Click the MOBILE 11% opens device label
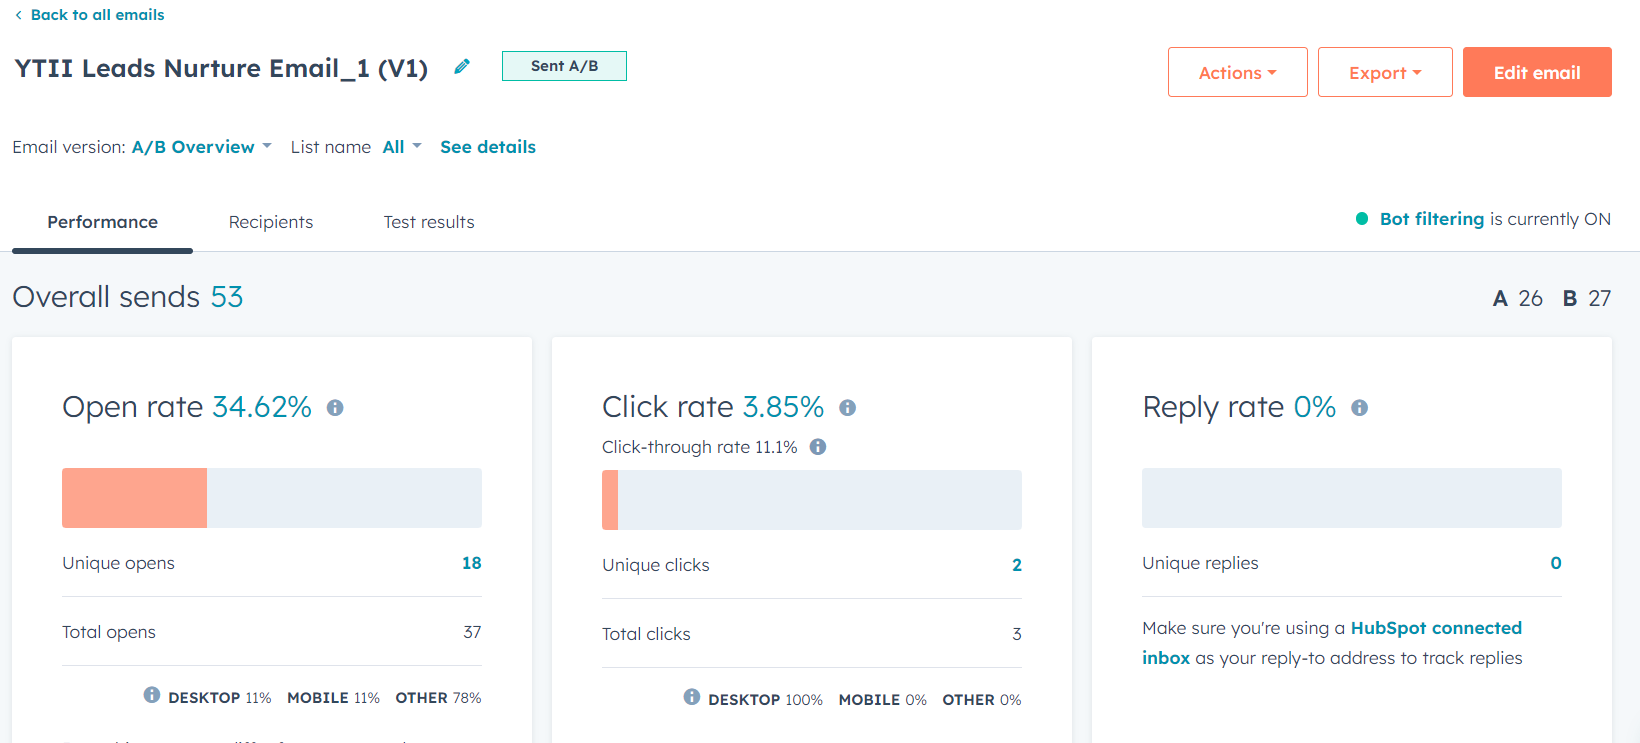The height and width of the screenshot is (743, 1640). [333, 698]
